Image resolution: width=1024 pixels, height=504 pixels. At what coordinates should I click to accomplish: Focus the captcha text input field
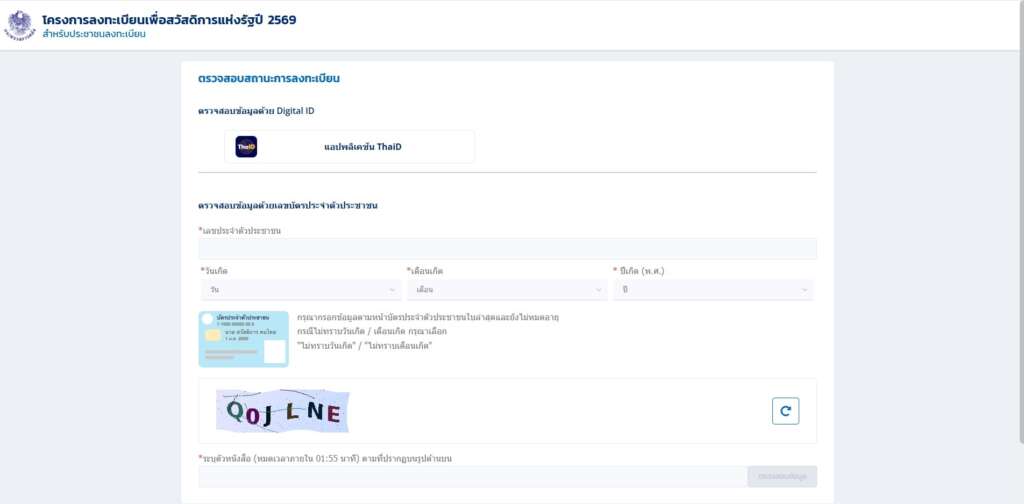coord(472,477)
